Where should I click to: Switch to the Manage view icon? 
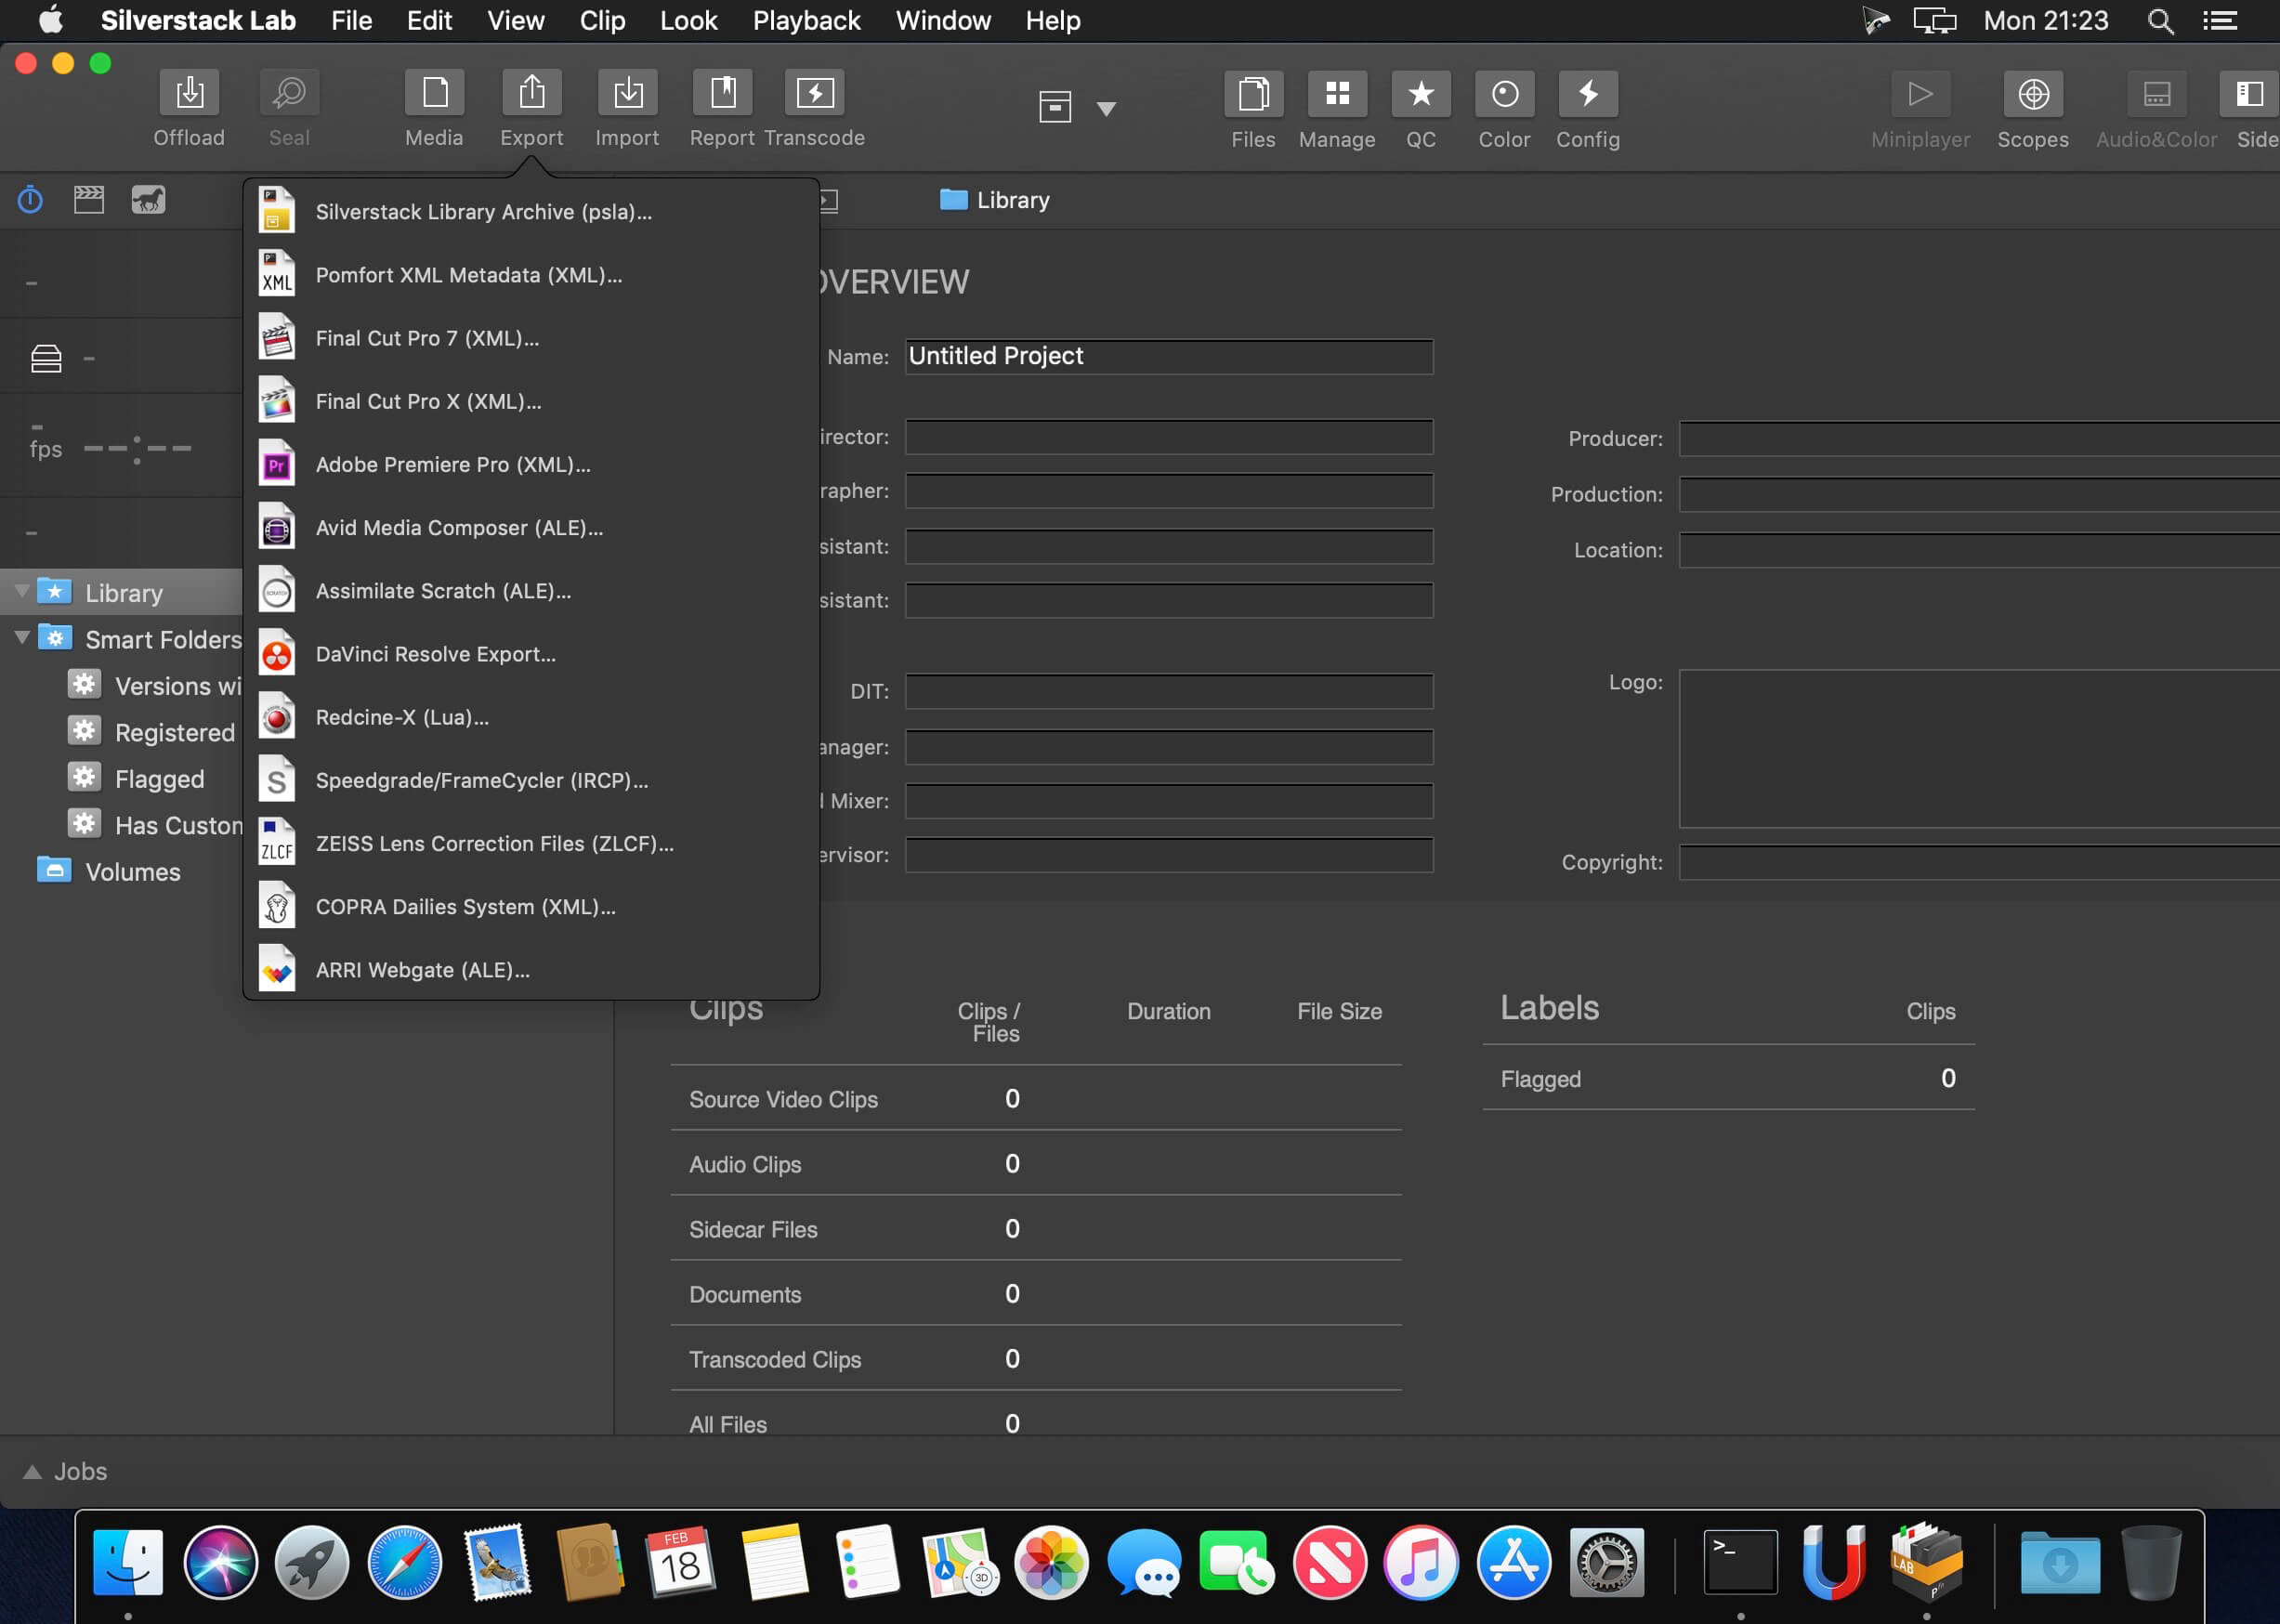click(x=1337, y=95)
